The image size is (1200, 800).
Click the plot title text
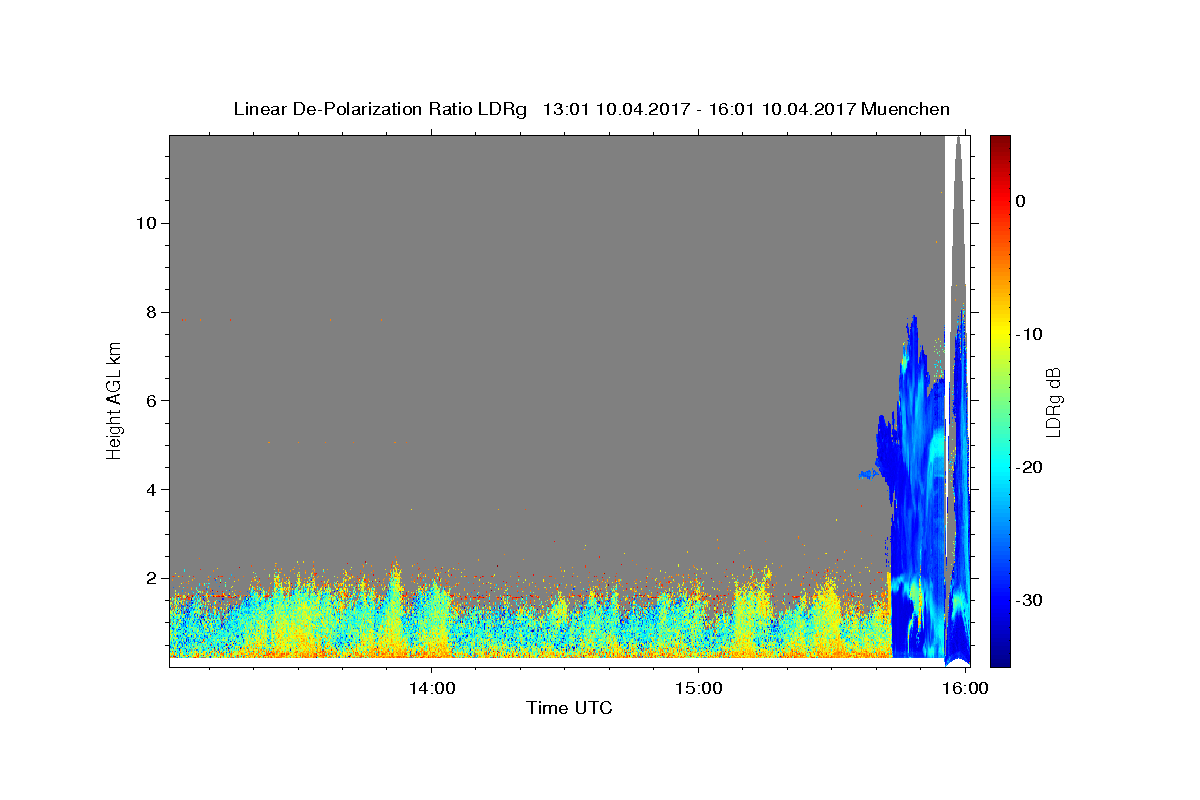[591, 109]
